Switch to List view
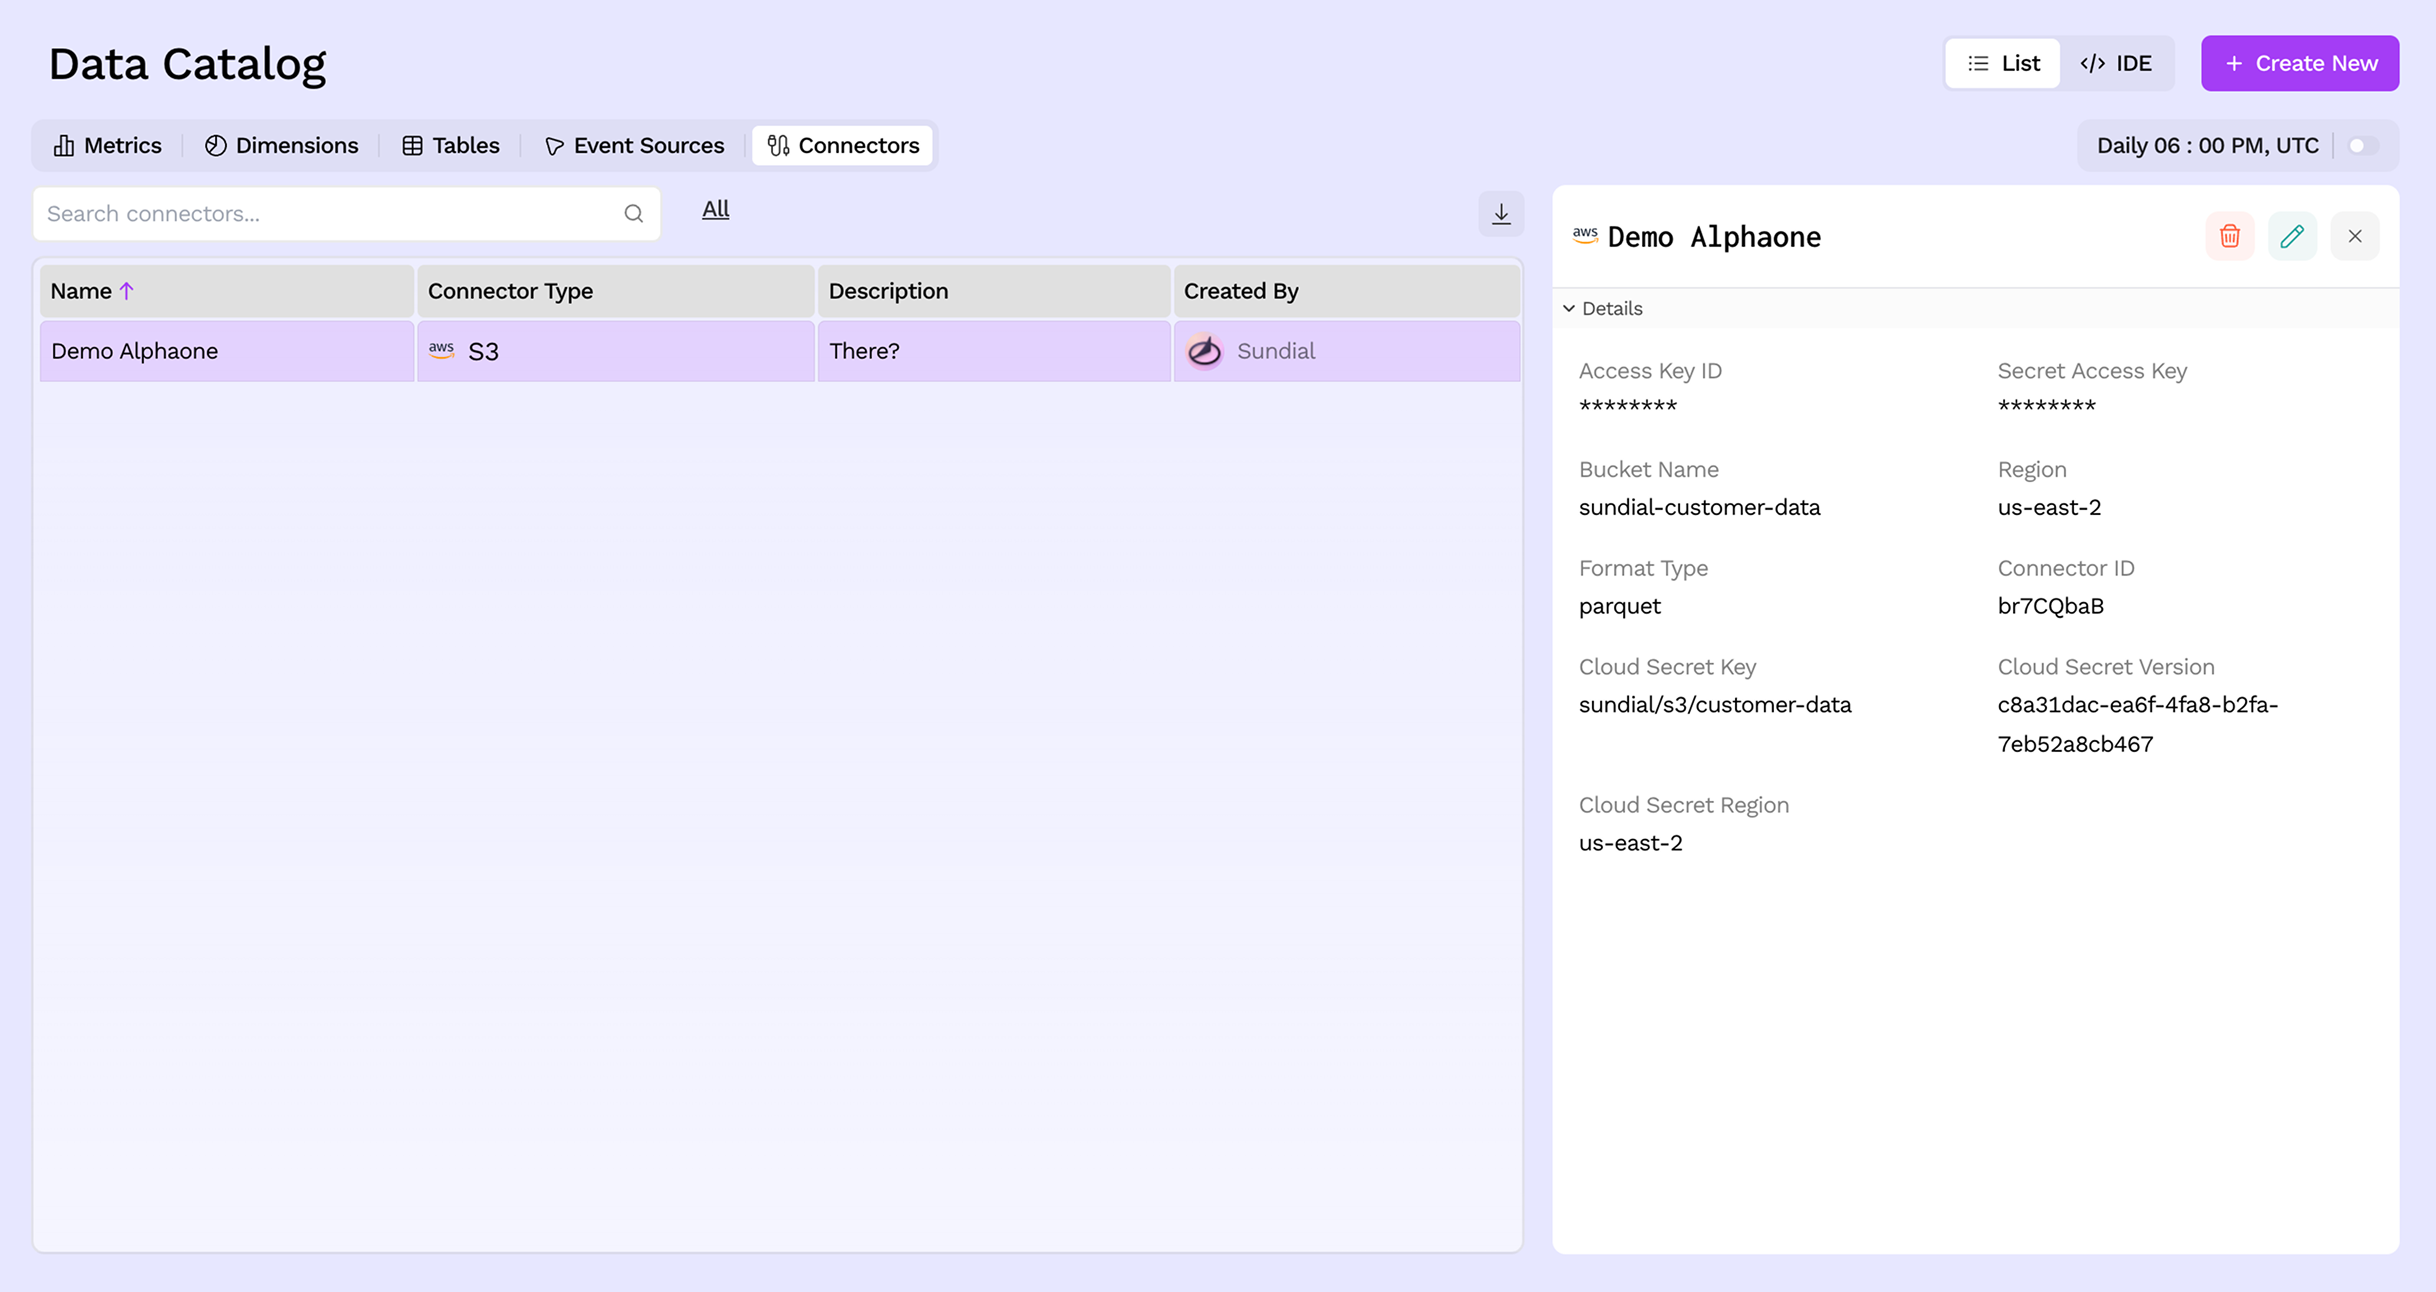 [x=2002, y=63]
